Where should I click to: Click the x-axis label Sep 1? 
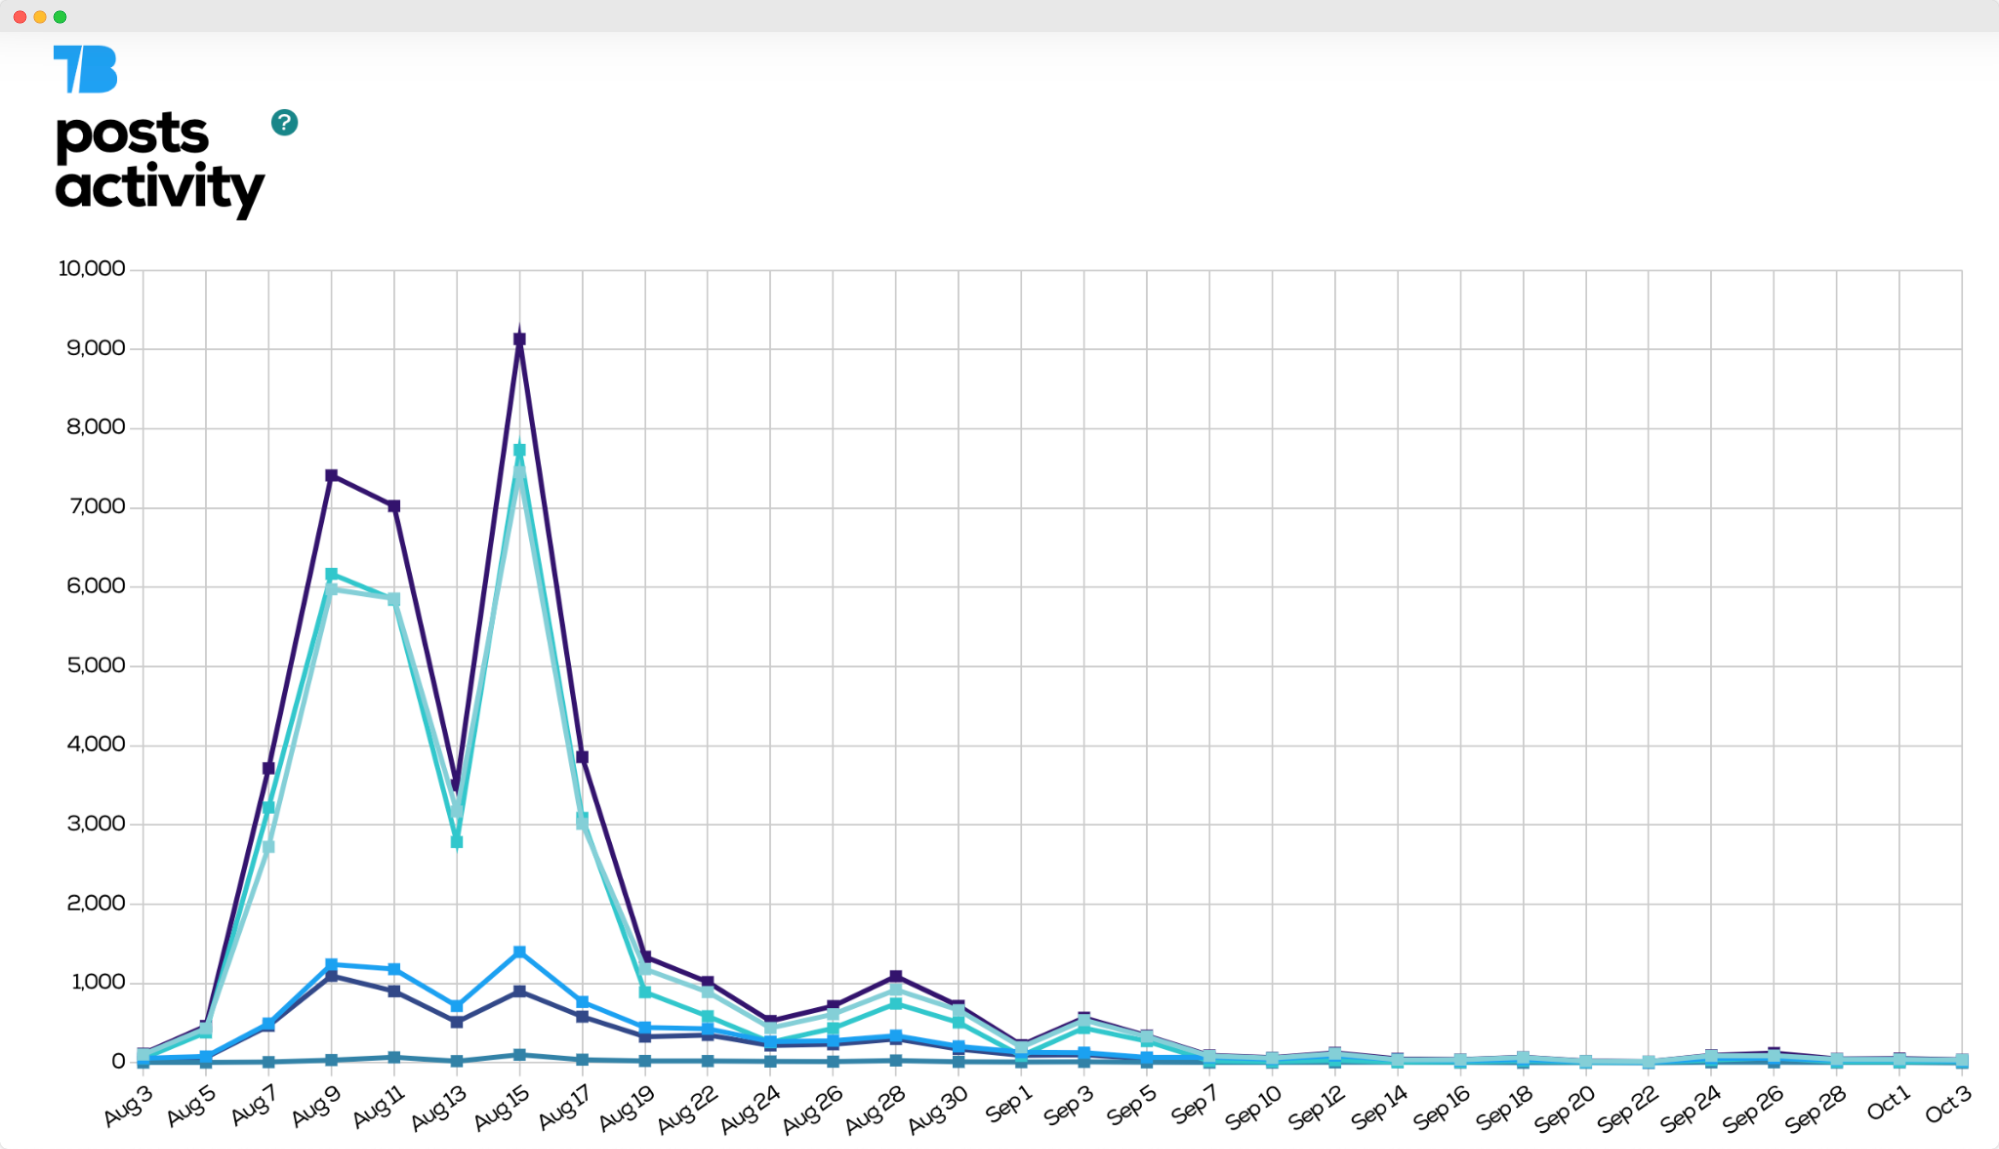(x=1009, y=1105)
